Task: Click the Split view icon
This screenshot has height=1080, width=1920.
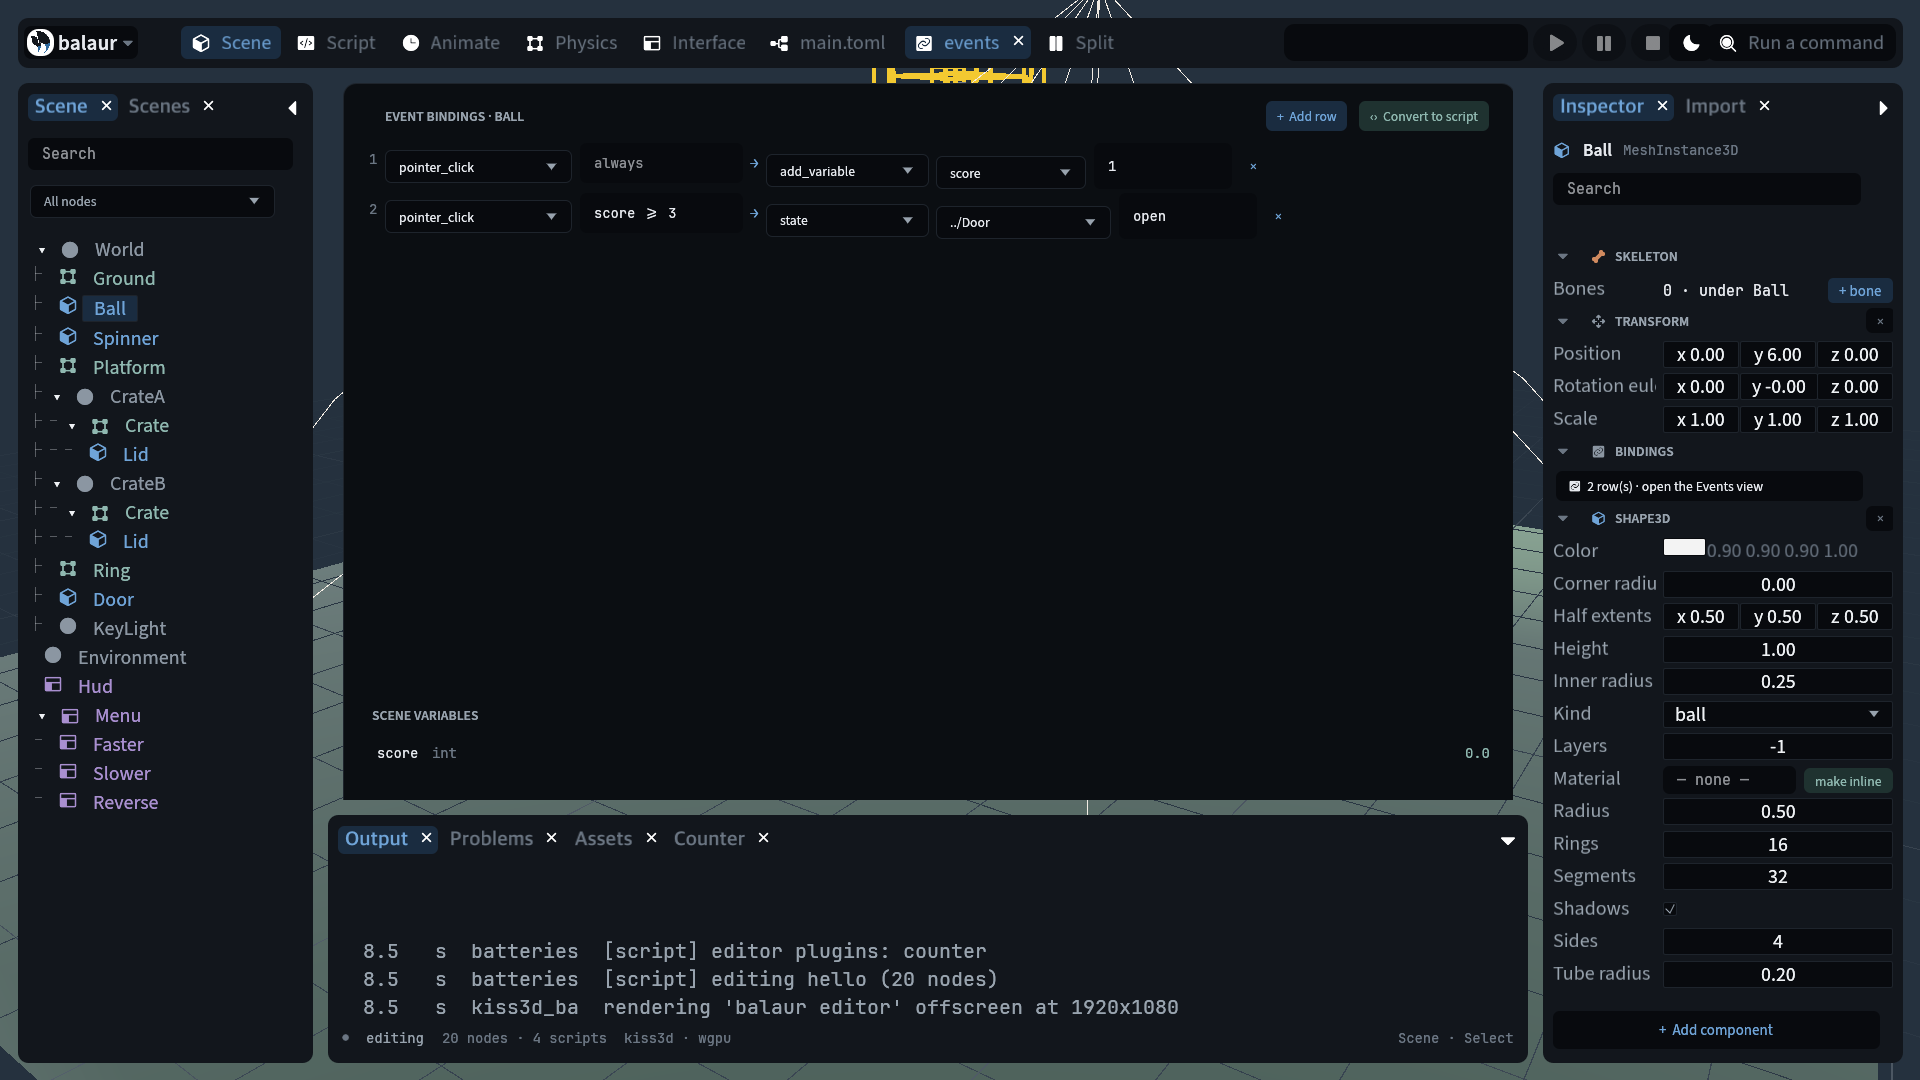Action: 1056,43
